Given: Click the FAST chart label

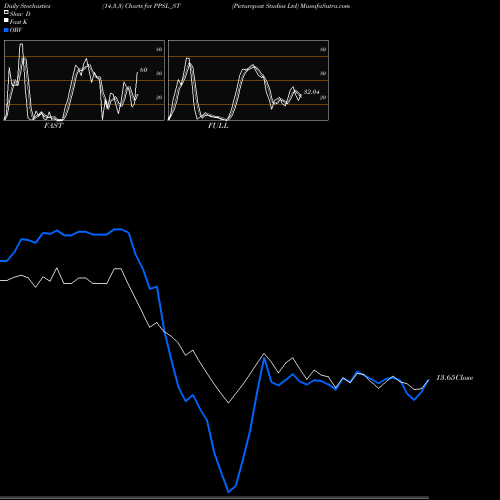Looking at the screenshot, I should click(x=53, y=126).
